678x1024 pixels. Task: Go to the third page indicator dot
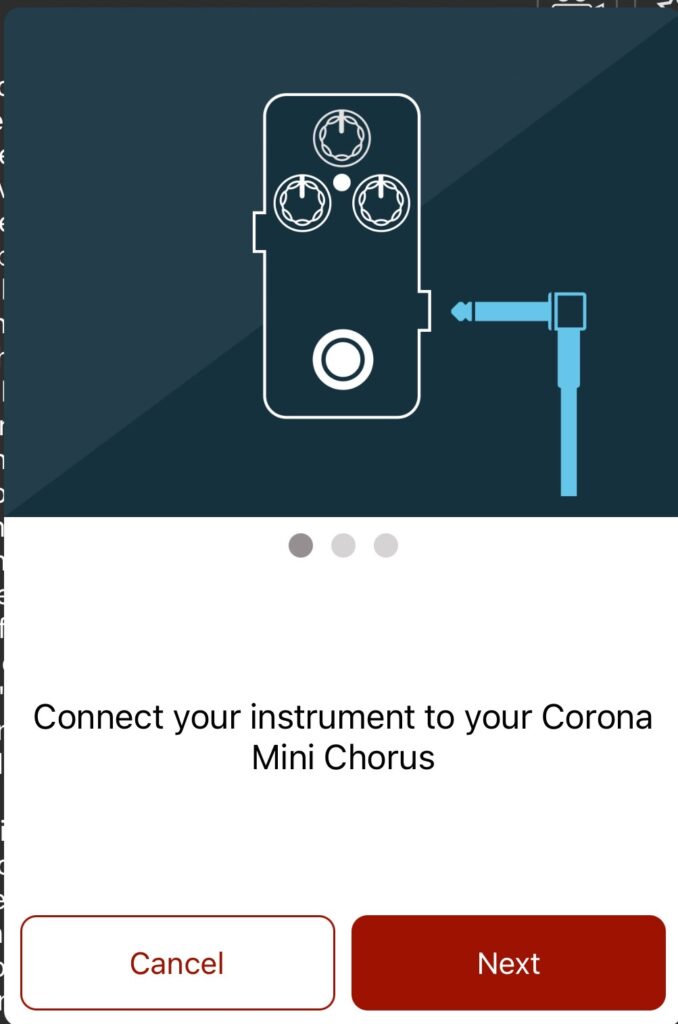coord(386,545)
